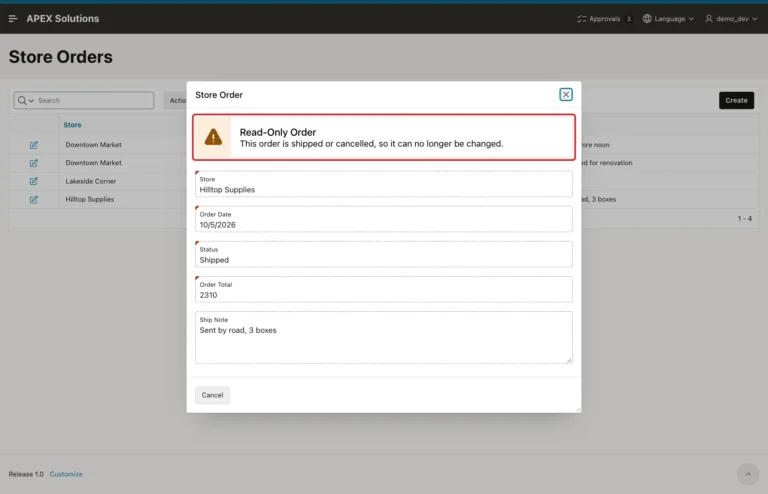Click the 'for renovation' note cell
Viewport: 768px width, 494px height.
[x=607, y=163]
